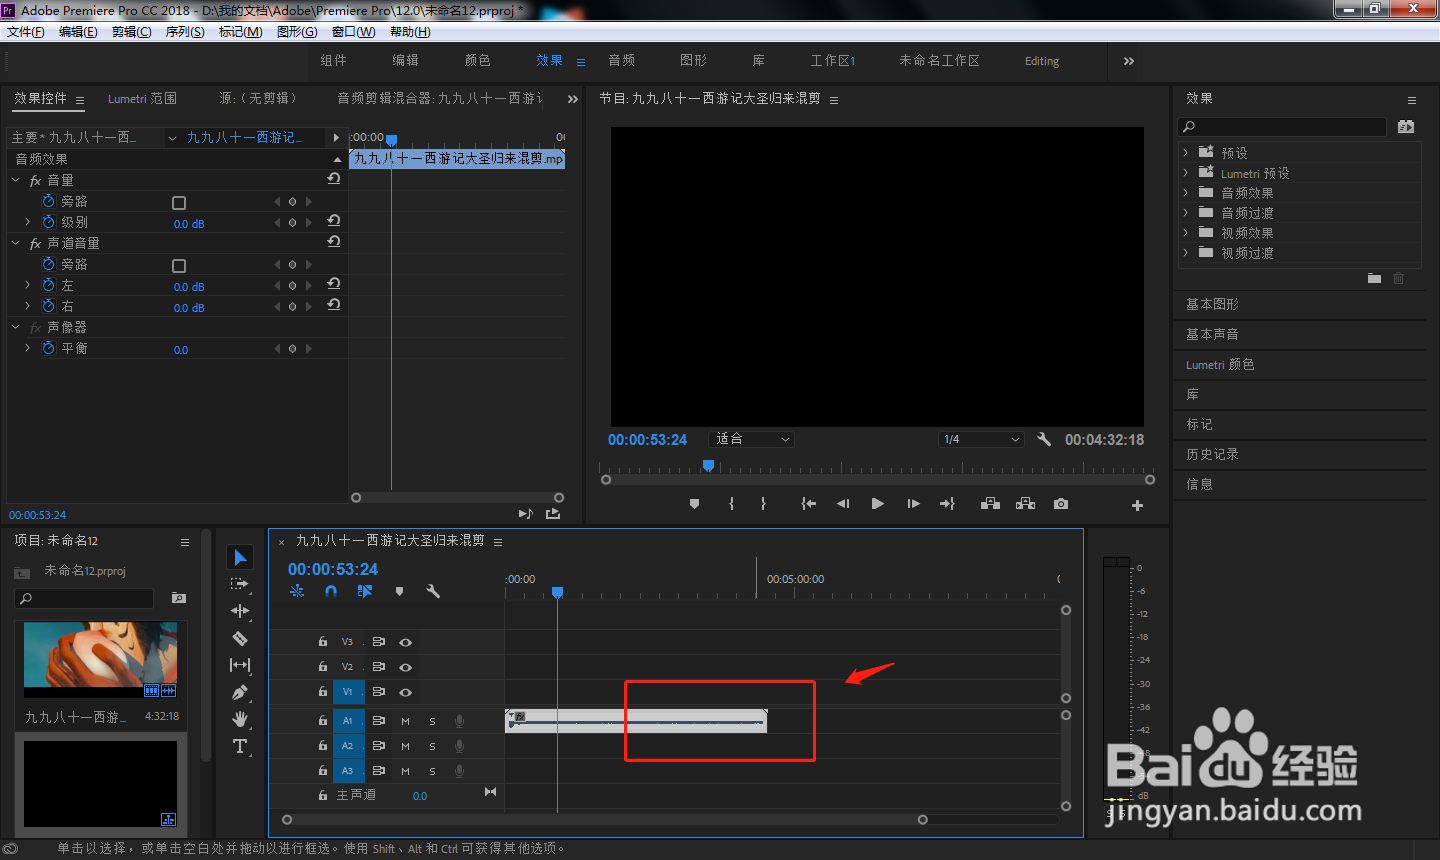Select the Slip tool
Image resolution: width=1440 pixels, height=860 pixels.
[240, 665]
